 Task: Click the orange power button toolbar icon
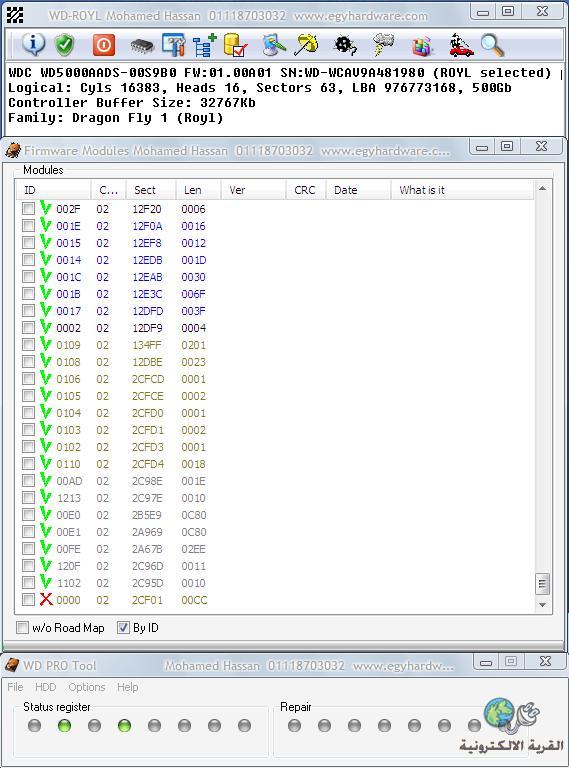(103, 45)
